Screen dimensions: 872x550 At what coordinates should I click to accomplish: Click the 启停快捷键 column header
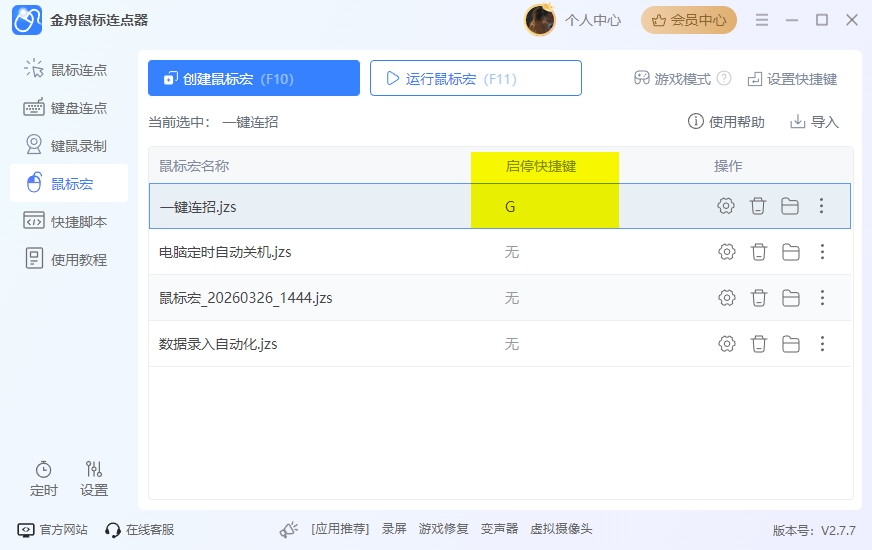click(541, 166)
